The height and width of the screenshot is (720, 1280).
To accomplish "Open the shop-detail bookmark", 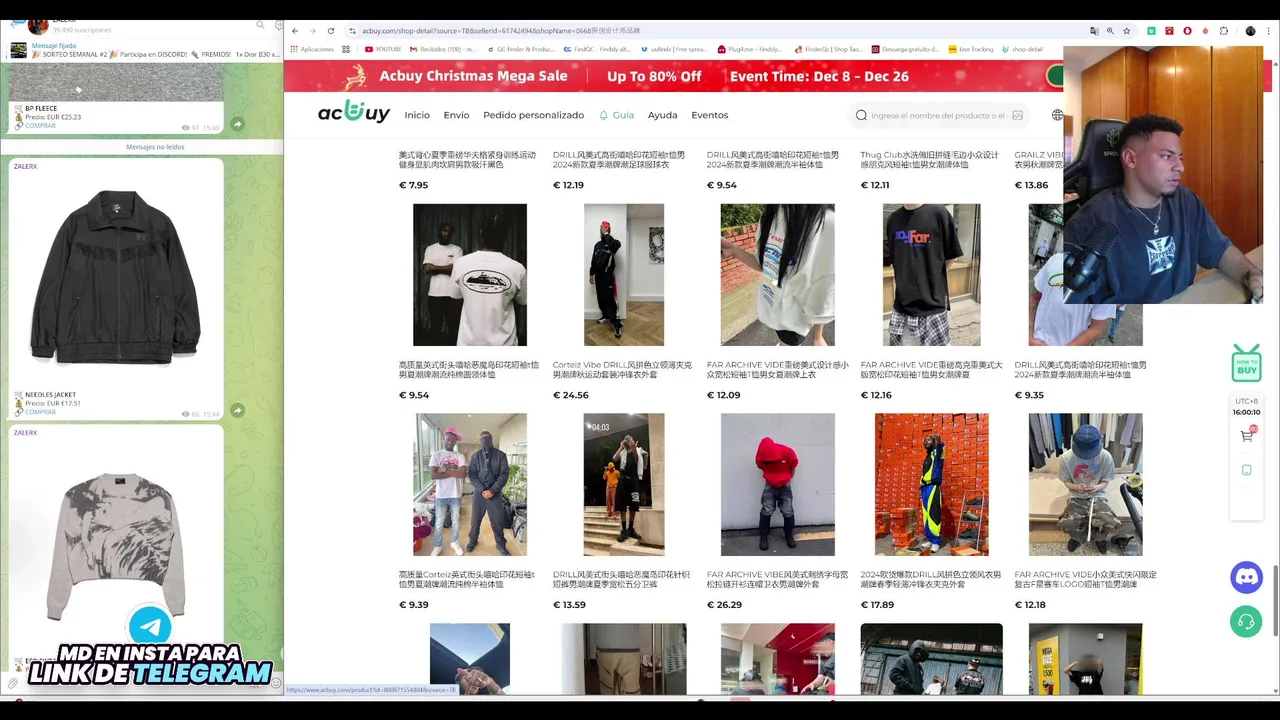I will point(1022,49).
